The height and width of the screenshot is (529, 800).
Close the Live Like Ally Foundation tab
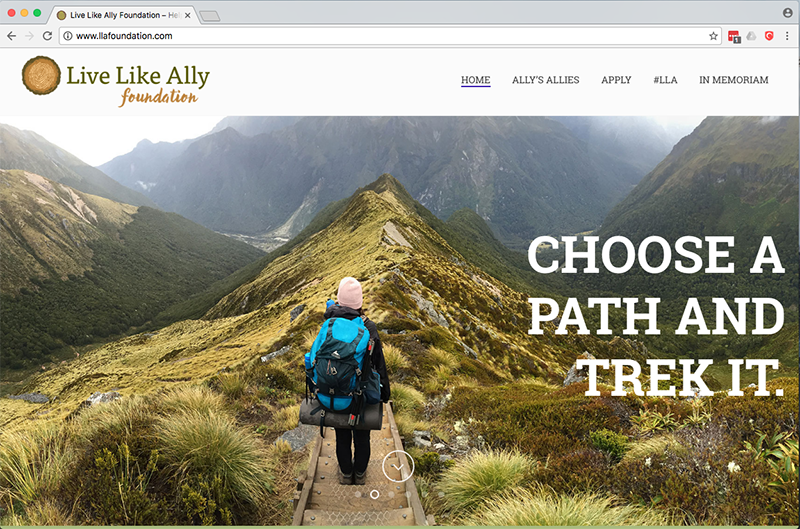188,15
